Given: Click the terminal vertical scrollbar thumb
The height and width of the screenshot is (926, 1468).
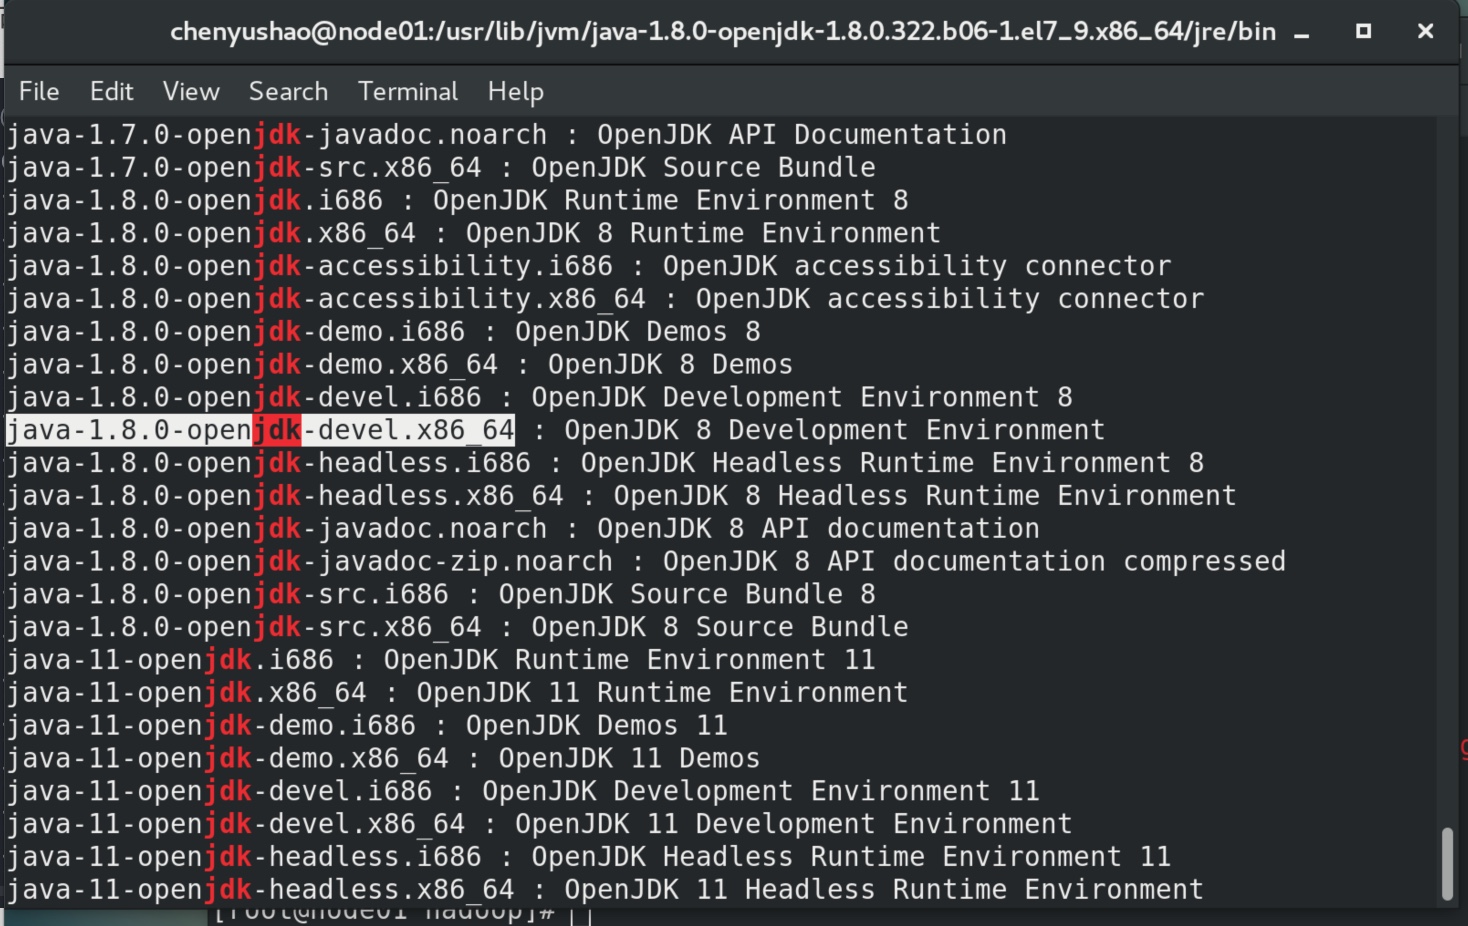Looking at the screenshot, I should pyautogui.click(x=1446, y=864).
